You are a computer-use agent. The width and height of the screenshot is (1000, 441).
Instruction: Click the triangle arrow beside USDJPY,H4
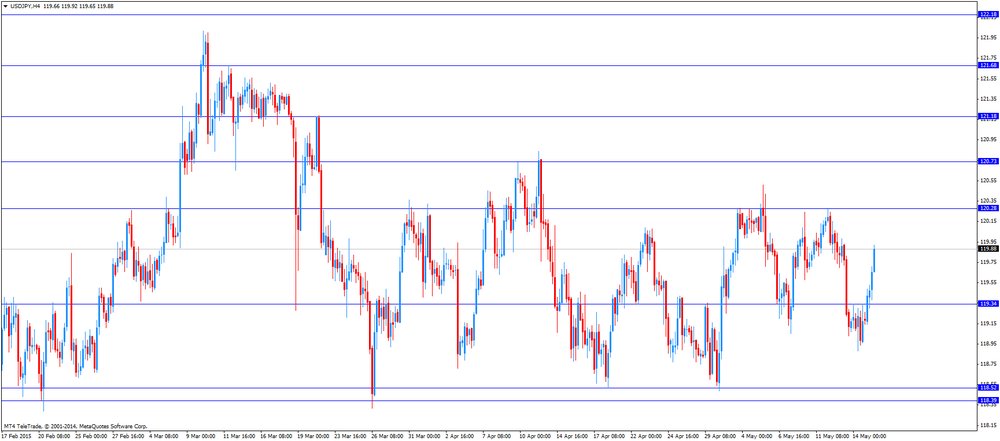(x=5, y=5)
